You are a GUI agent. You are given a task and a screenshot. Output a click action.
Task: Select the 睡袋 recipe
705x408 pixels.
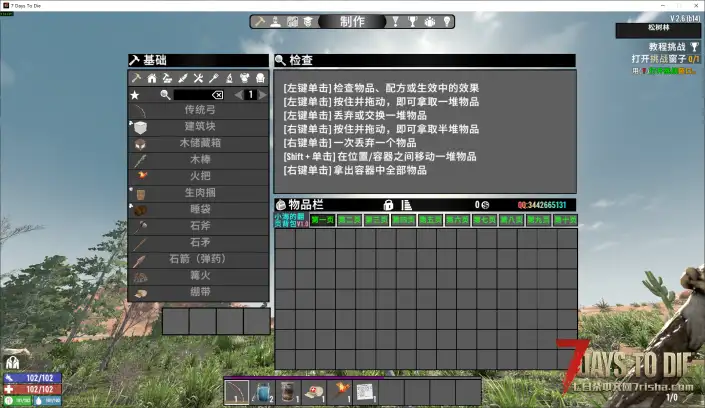(198, 210)
